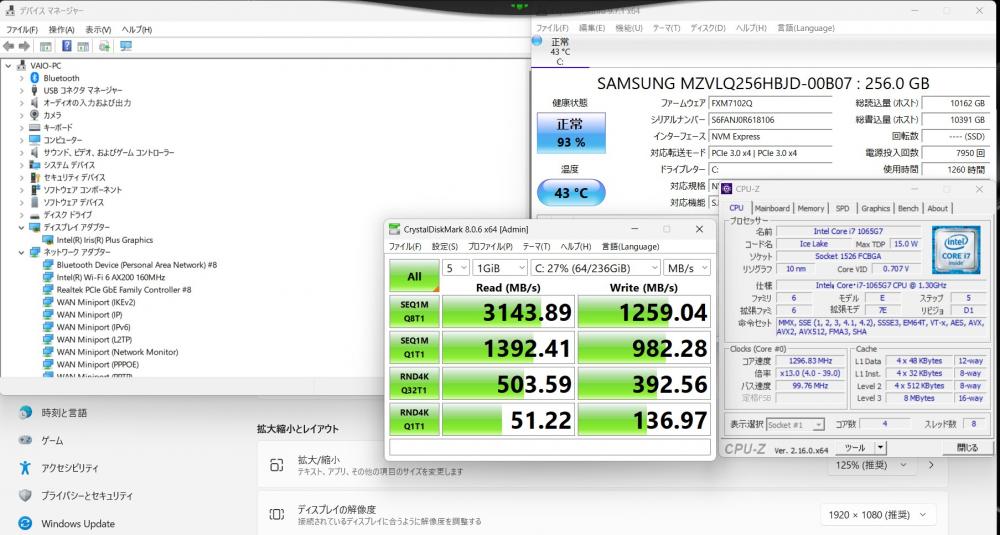Open the 1GiB test size dropdown
Screen dimensions: 1000x535
coord(499,268)
